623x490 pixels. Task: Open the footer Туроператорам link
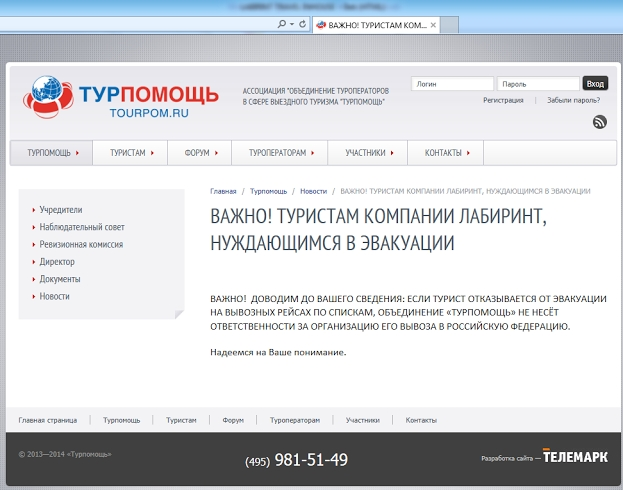(295, 420)
